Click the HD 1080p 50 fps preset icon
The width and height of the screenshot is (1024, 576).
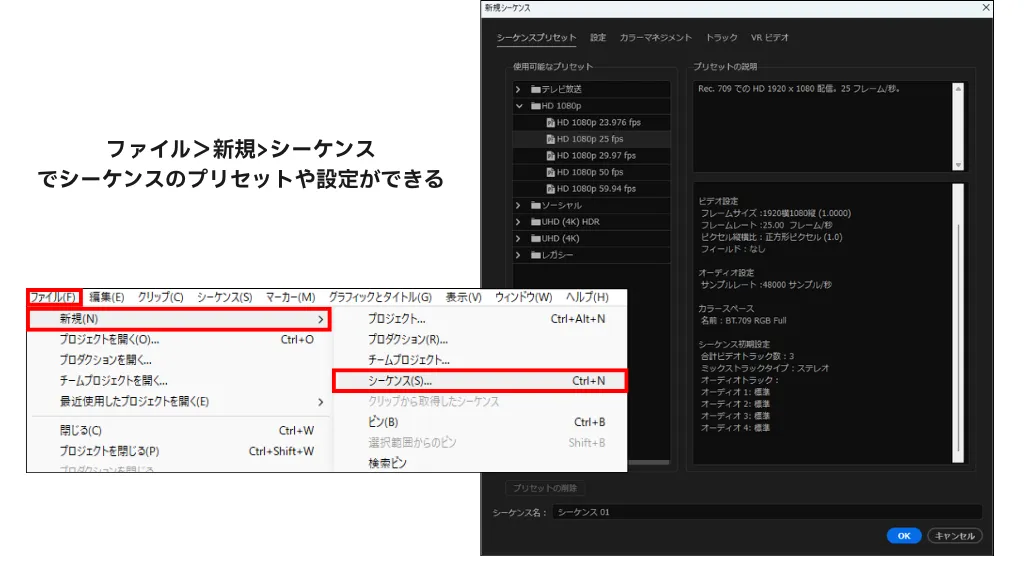pyautogui.click(x=551, y=172)
